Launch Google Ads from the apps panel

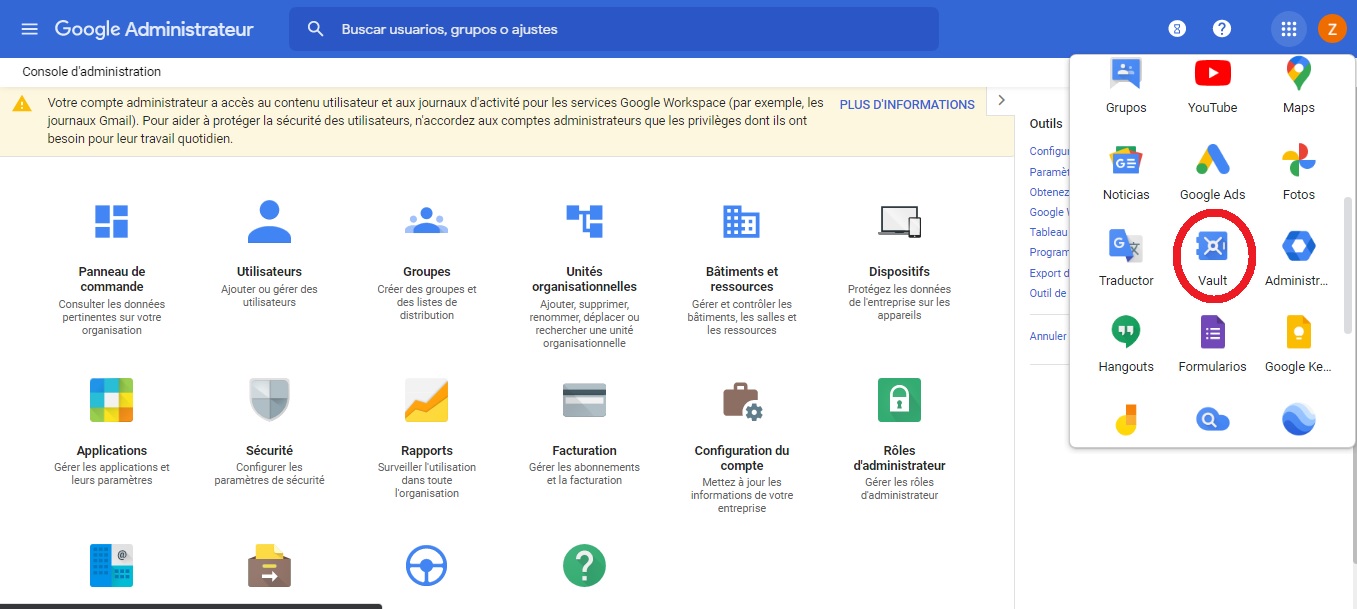point(1212,171)
